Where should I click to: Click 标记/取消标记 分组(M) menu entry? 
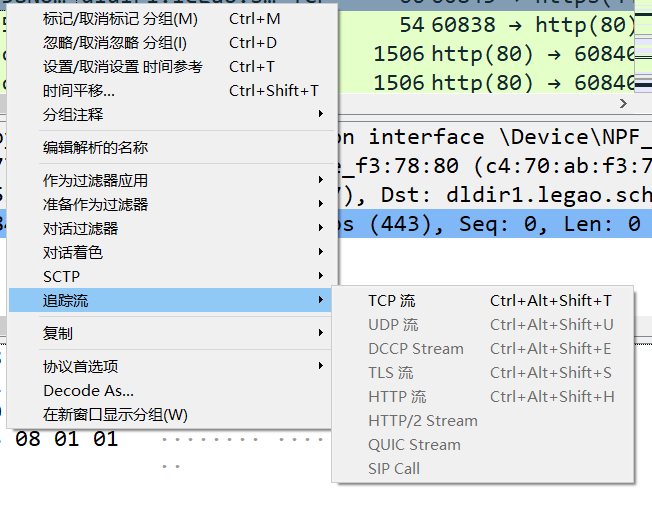120,19
